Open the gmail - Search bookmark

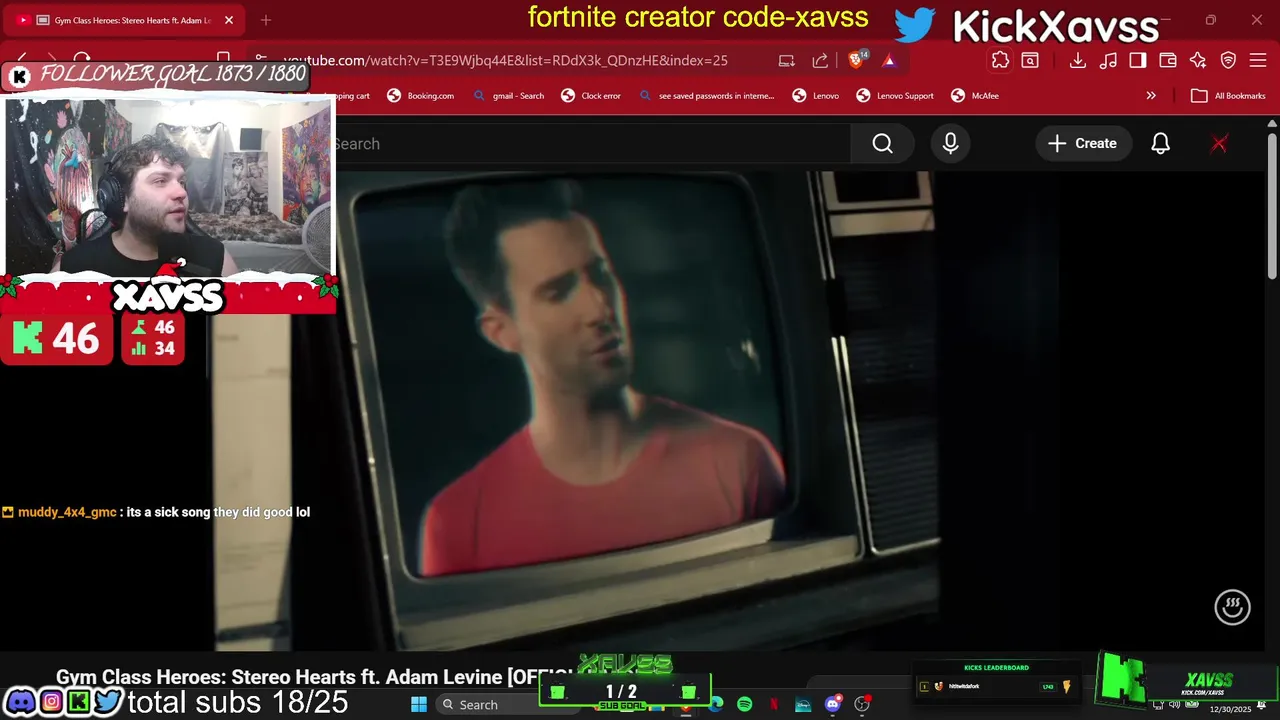point(508,96)
